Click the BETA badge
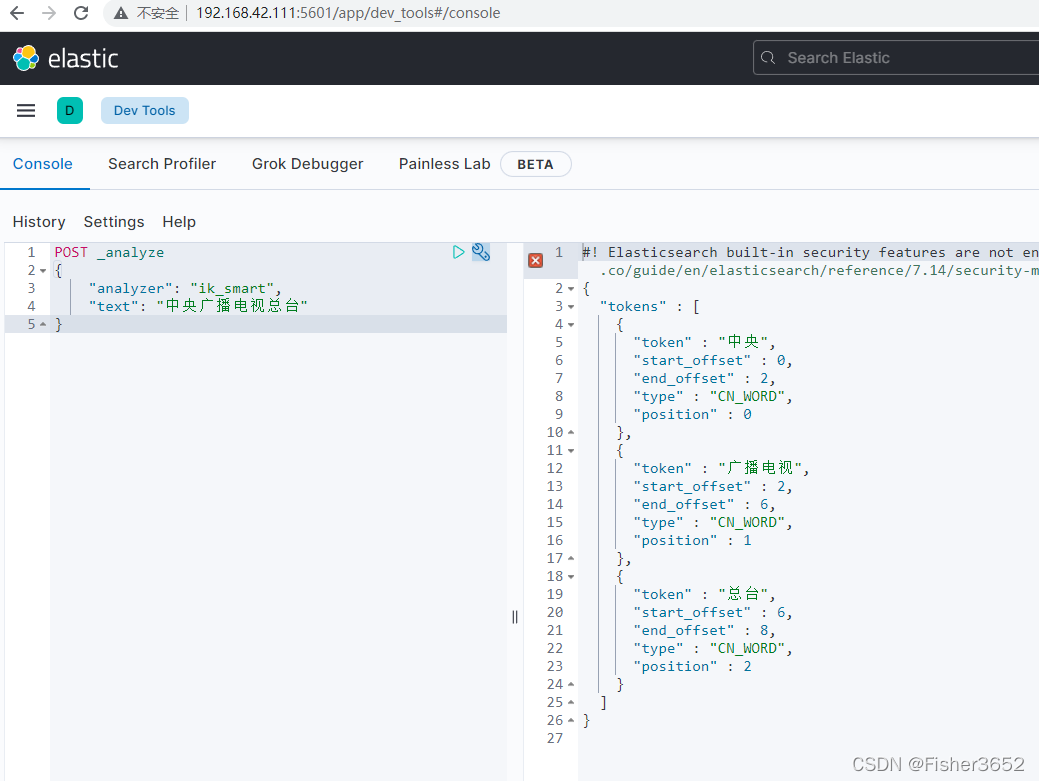 point(535,164)
